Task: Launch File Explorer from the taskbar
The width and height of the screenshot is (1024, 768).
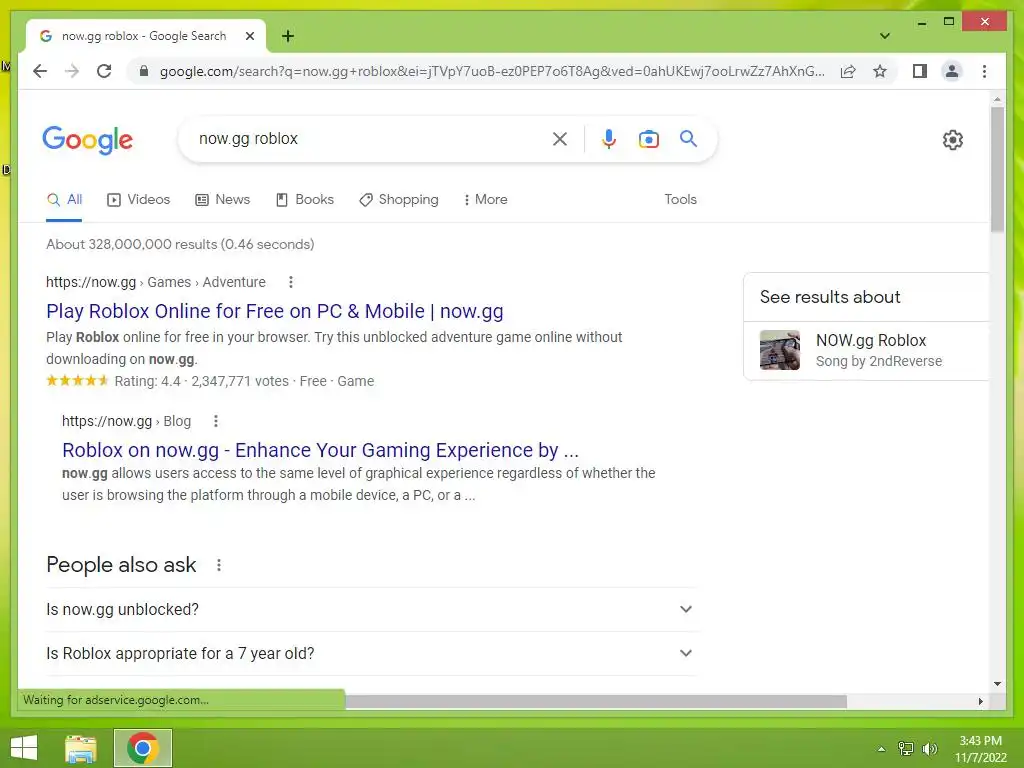Action: 81,748
